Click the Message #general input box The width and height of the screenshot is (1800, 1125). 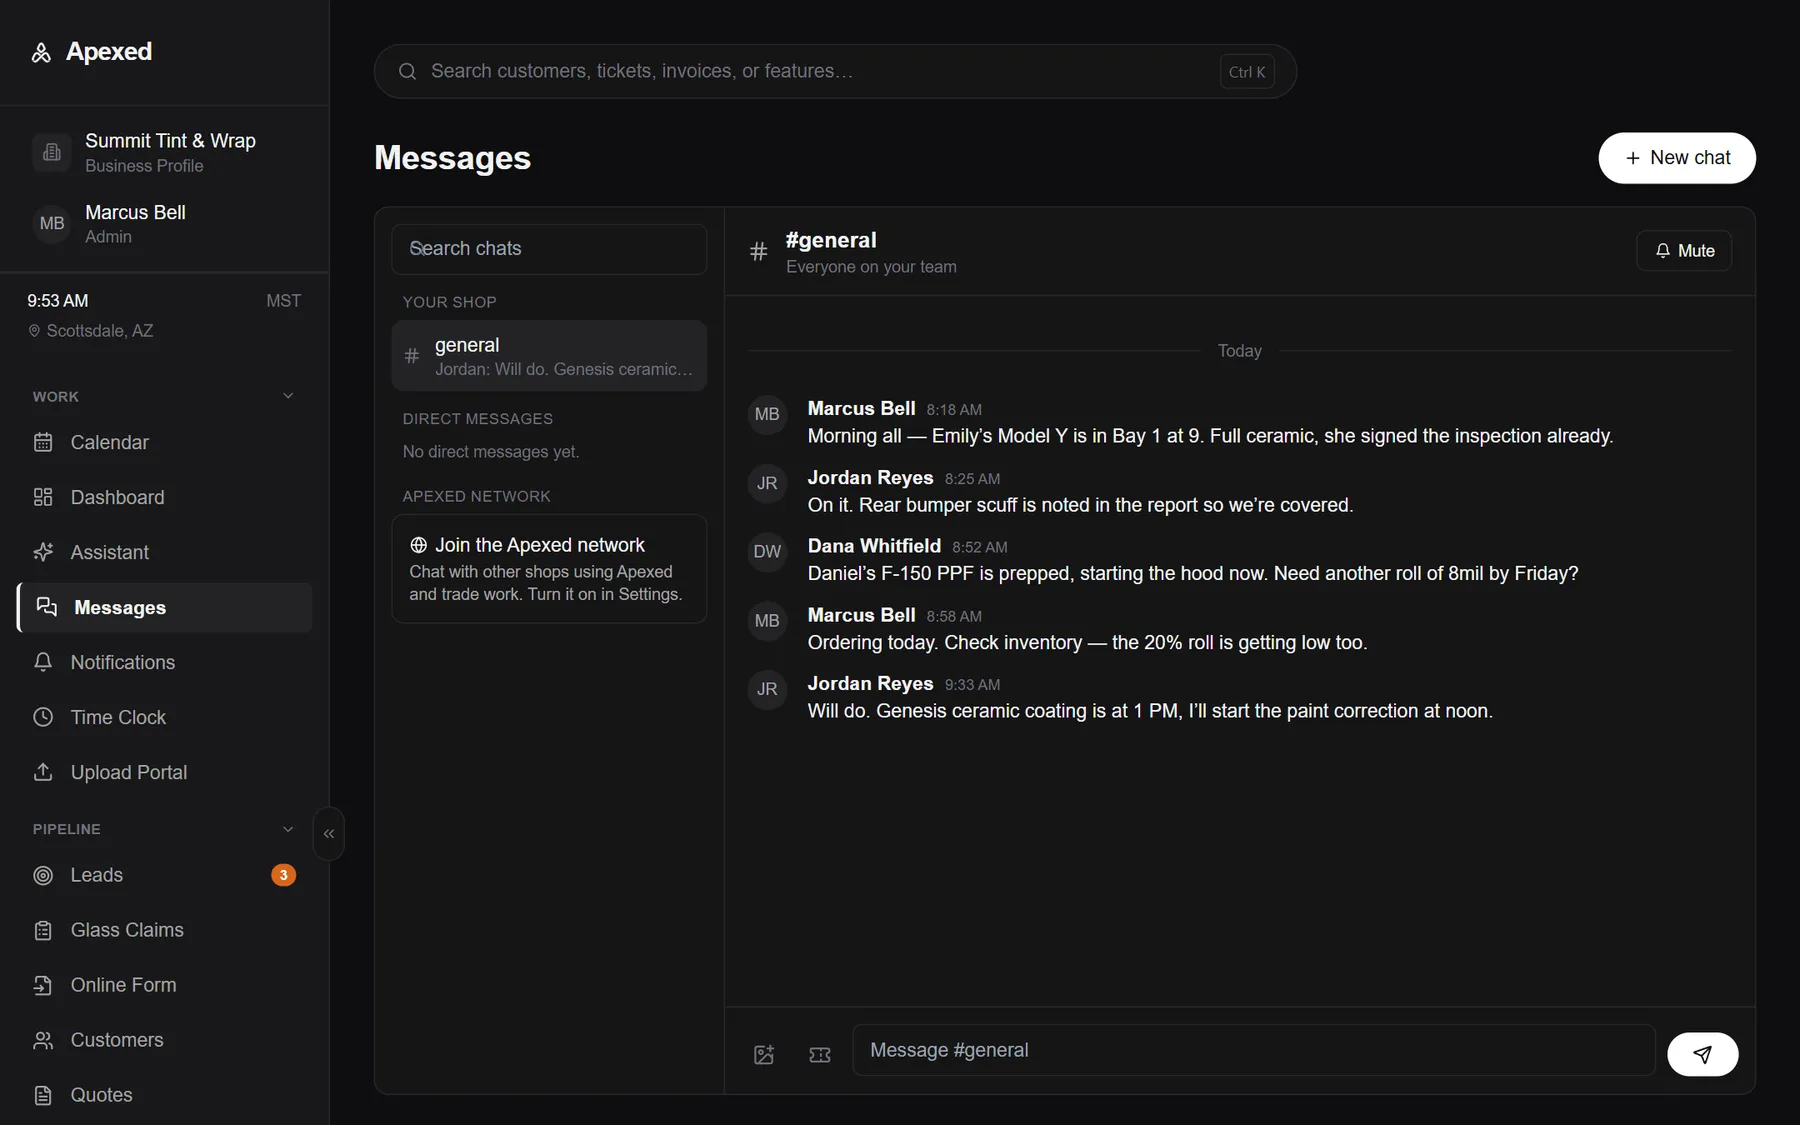click(1254, 1050)
